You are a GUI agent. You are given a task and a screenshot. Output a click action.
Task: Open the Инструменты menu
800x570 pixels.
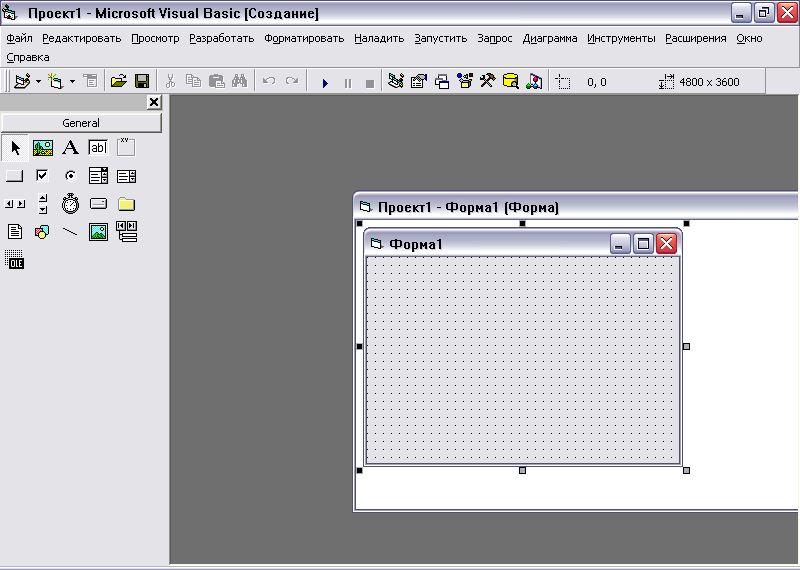pos(621,38)
